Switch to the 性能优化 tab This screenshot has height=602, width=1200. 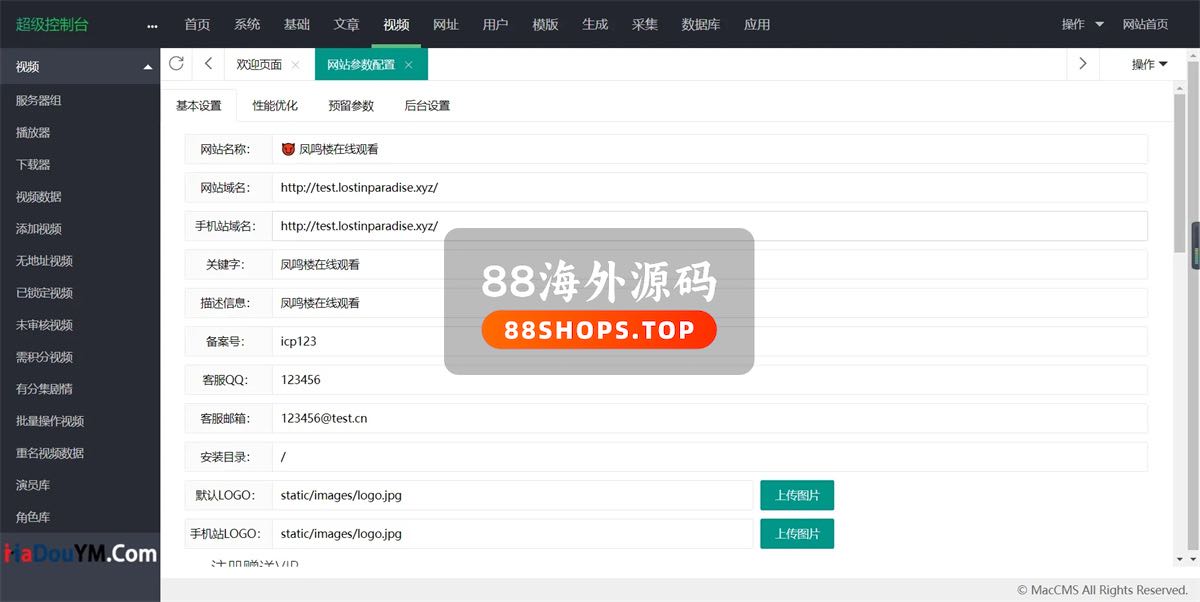click(275, 105)
